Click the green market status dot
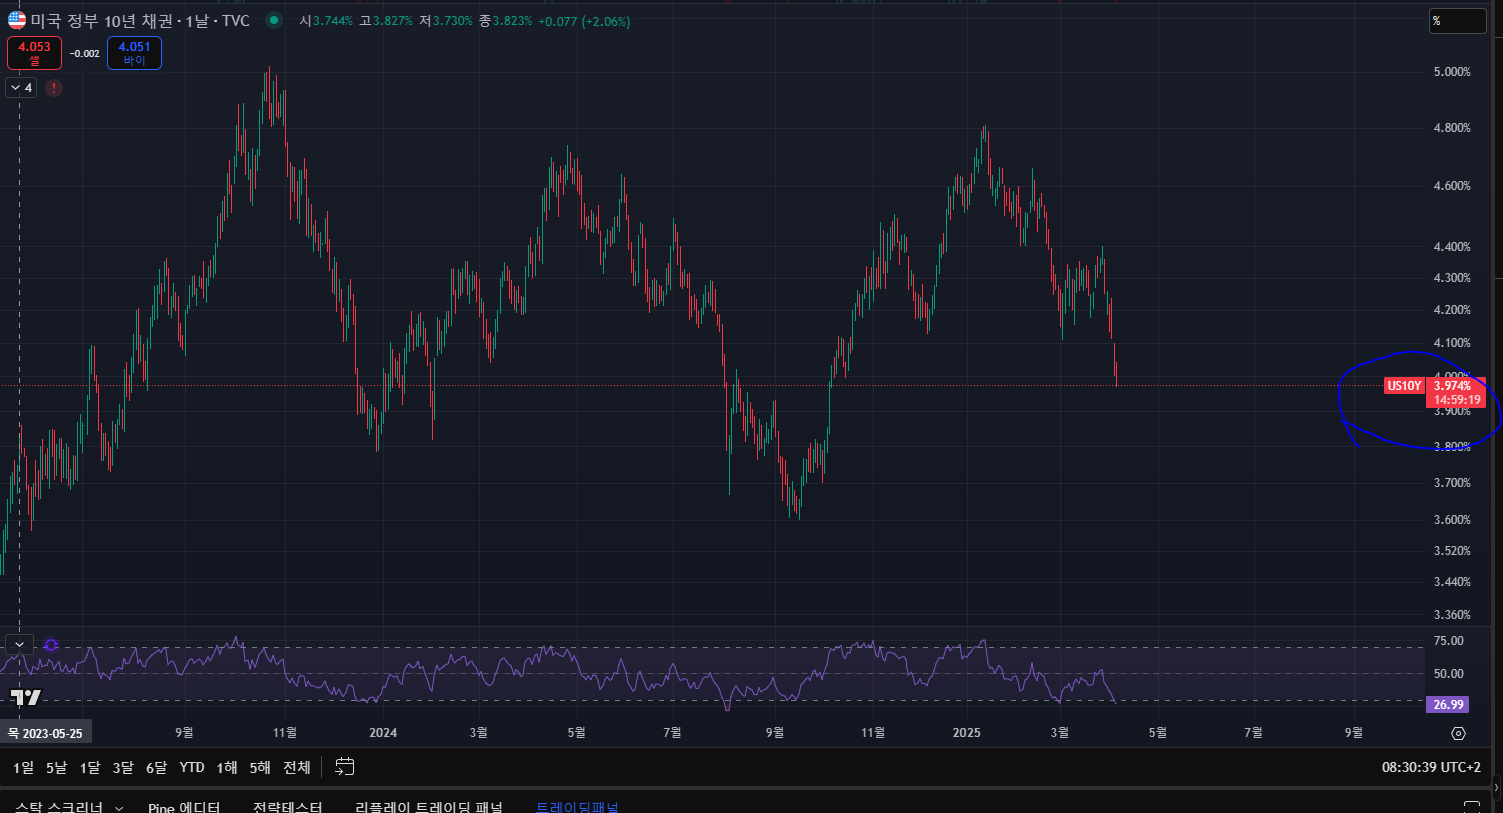 click(273, 20)
